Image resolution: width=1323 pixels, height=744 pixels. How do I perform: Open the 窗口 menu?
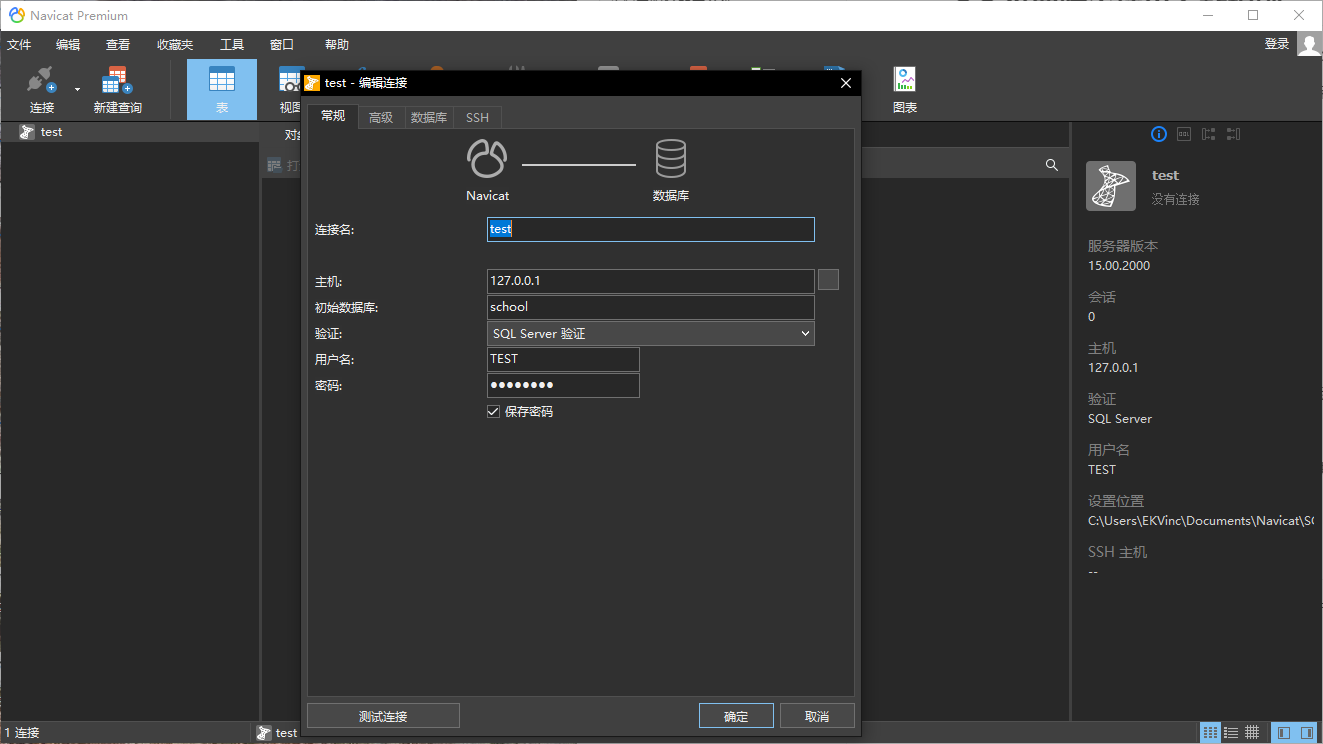[282, 45]
